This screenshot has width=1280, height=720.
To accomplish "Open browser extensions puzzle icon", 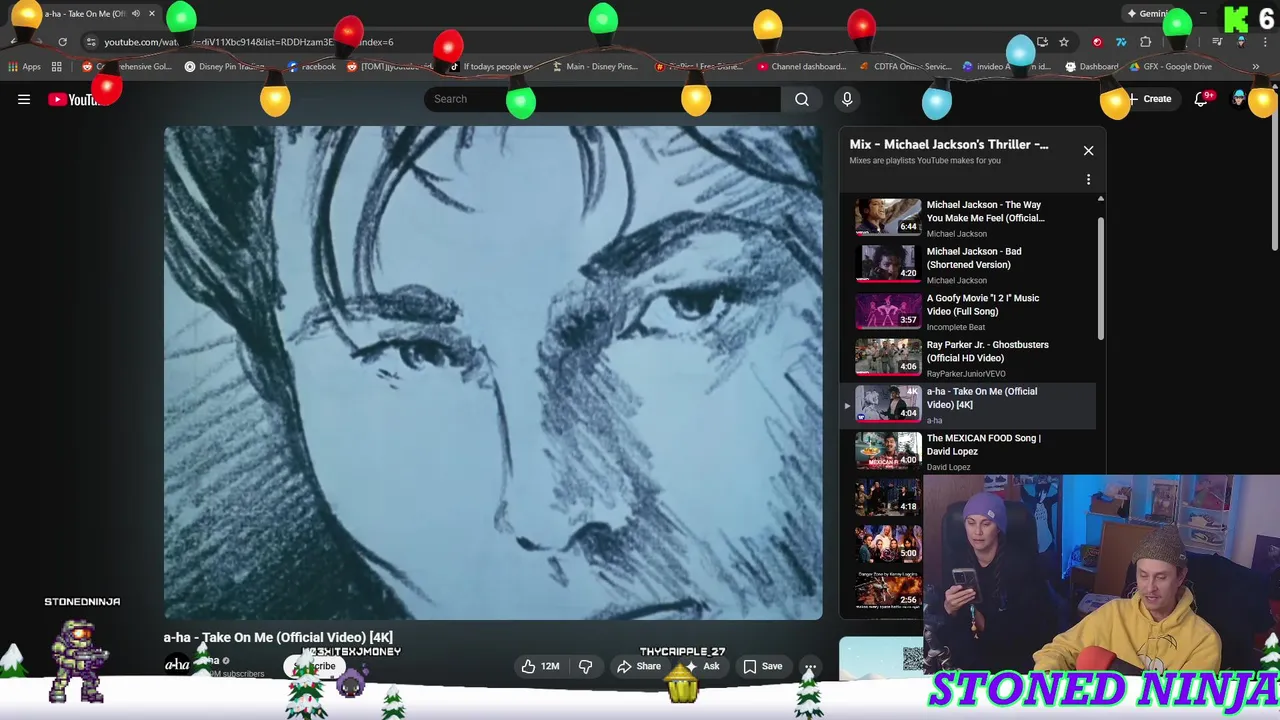I will pyautogui.click(x=1146, y=42).
